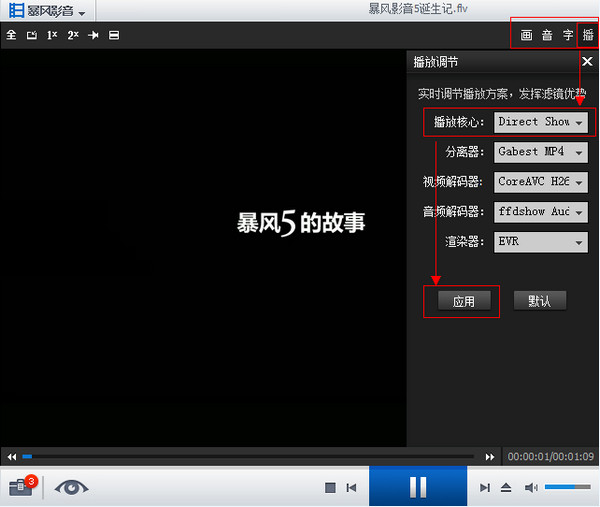Screen dimensions: 600x507
Task: Expand the 音频解码器 ffdshow dropdown
Action: [541, 212]
